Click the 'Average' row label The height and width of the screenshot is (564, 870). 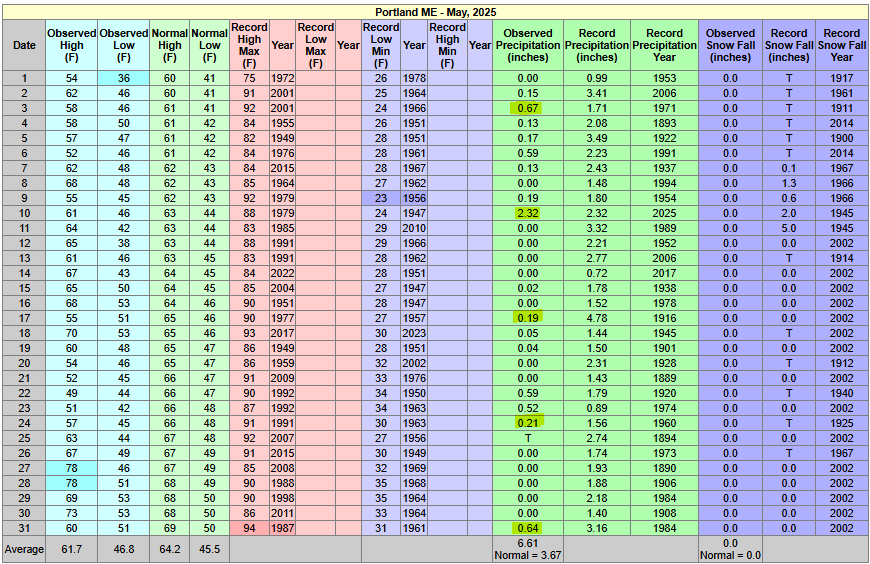click(x=24, y=549)
